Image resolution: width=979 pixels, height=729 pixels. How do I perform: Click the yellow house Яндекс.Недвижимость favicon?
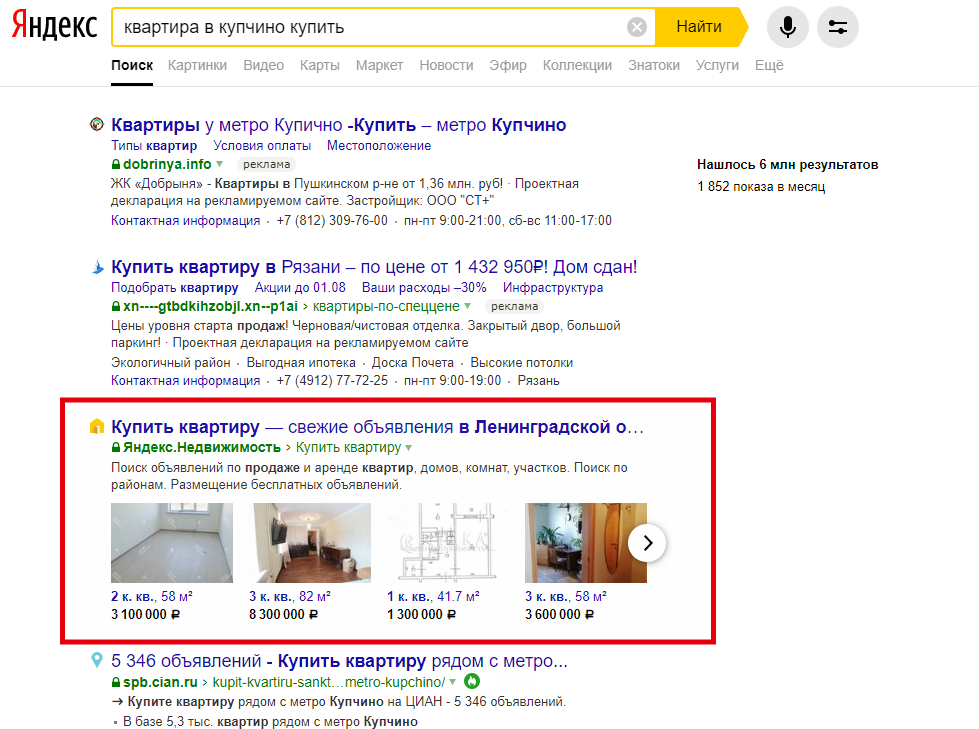pyautogui.click(x=97, y=426)
